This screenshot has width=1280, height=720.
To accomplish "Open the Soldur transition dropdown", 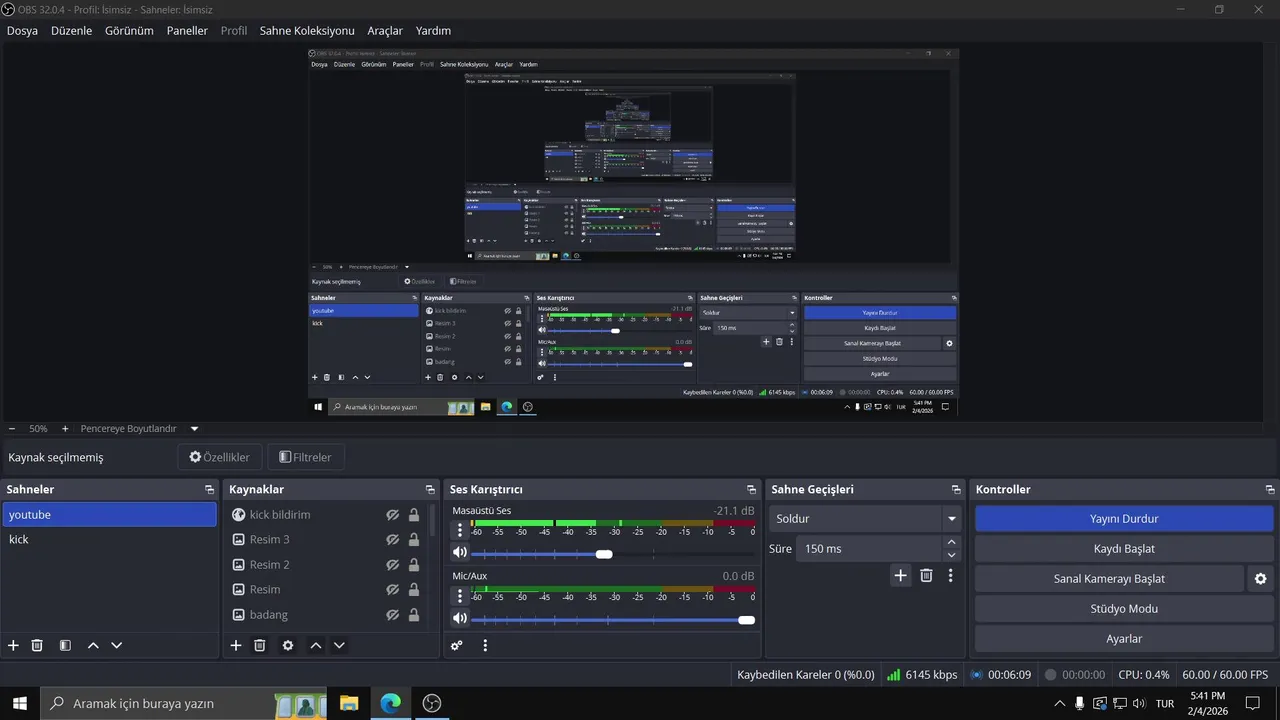I will point(866,519).
